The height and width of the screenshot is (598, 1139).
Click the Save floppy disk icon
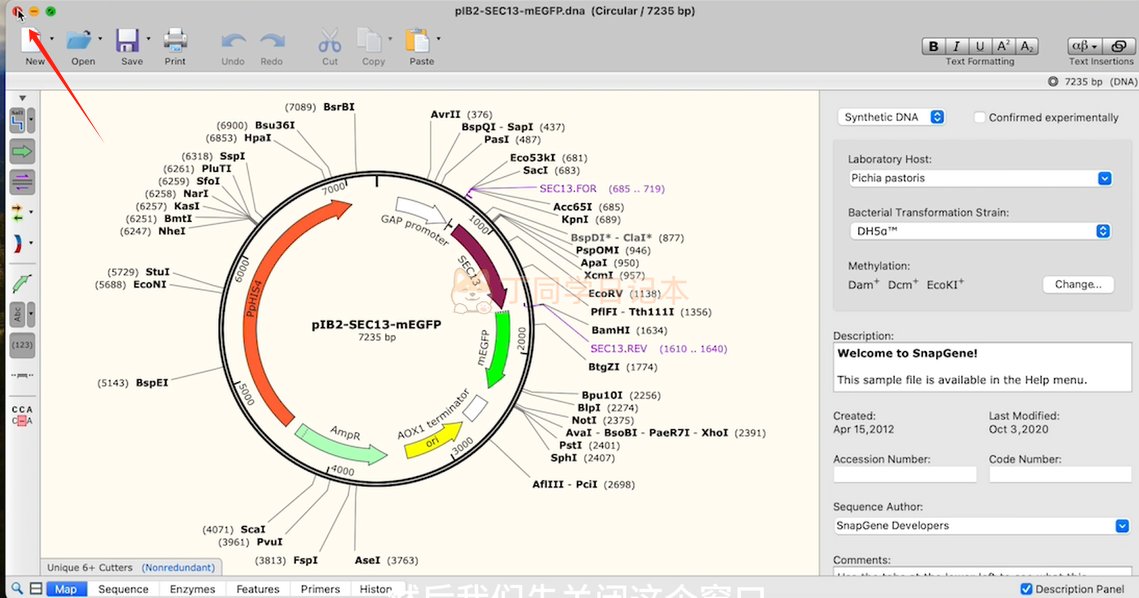pyautogui.click(x=128, y=40)
